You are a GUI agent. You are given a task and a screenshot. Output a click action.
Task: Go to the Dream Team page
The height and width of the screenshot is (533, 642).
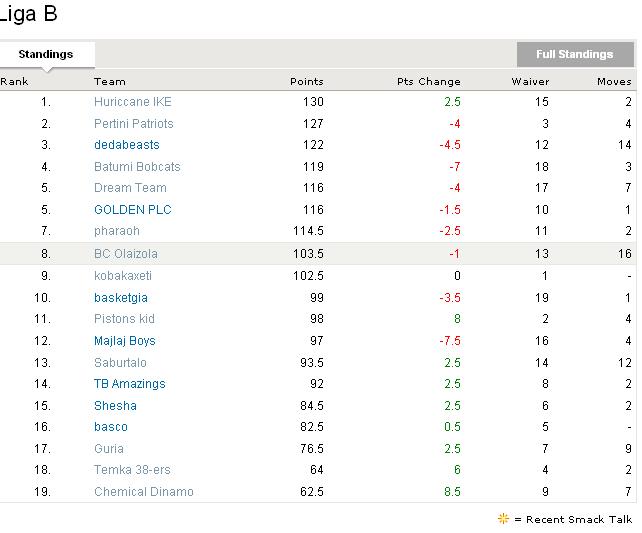click(130, 188)
